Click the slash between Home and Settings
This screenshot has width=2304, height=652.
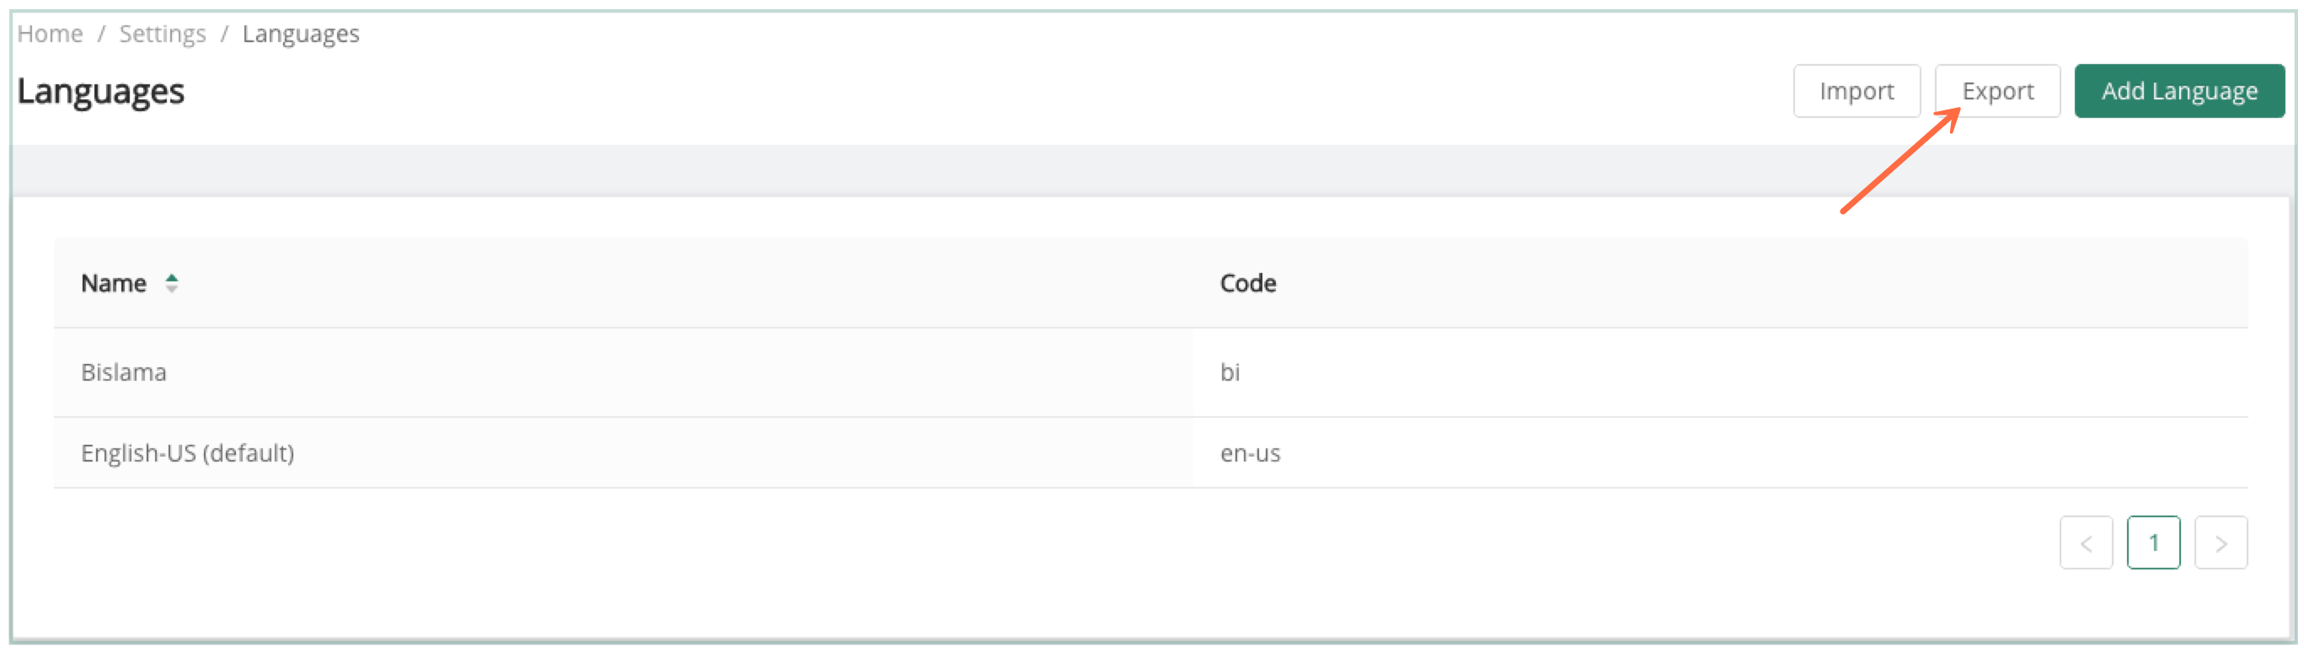click(101, 34)
